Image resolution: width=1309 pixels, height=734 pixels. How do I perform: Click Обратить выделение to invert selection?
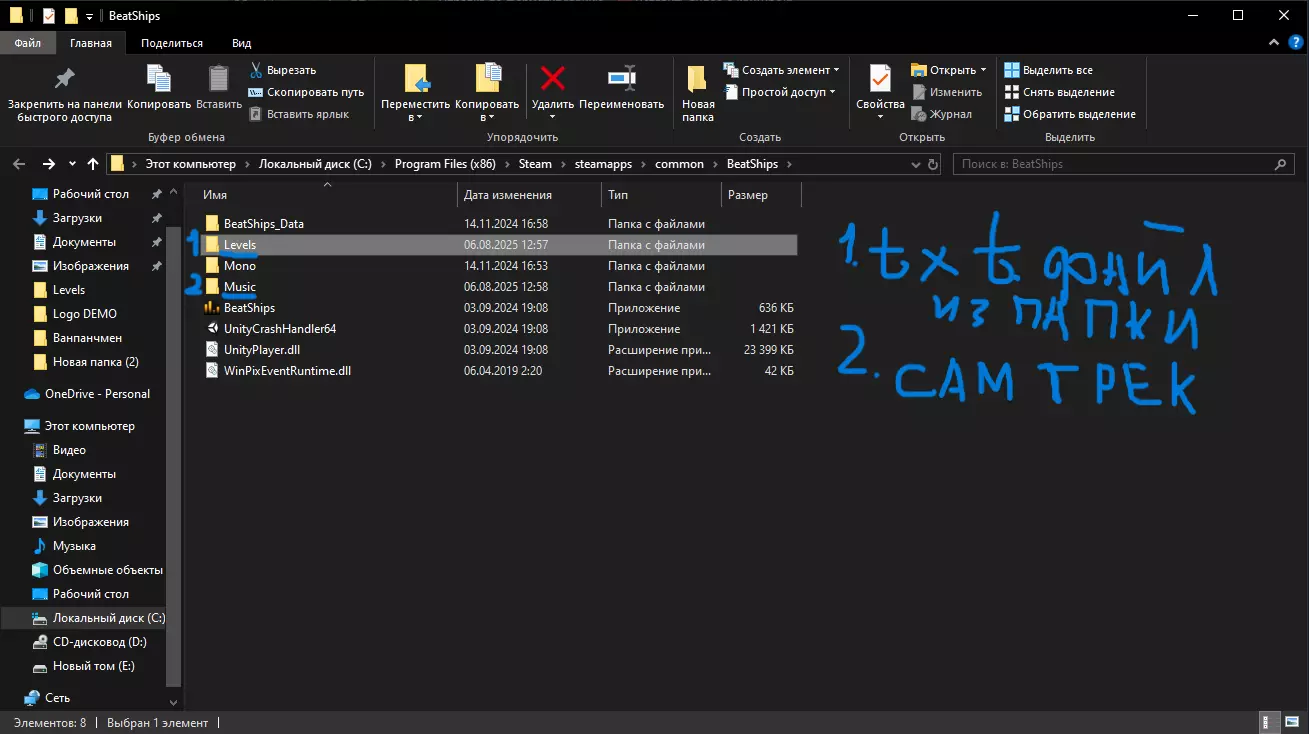click(1069, 114)
